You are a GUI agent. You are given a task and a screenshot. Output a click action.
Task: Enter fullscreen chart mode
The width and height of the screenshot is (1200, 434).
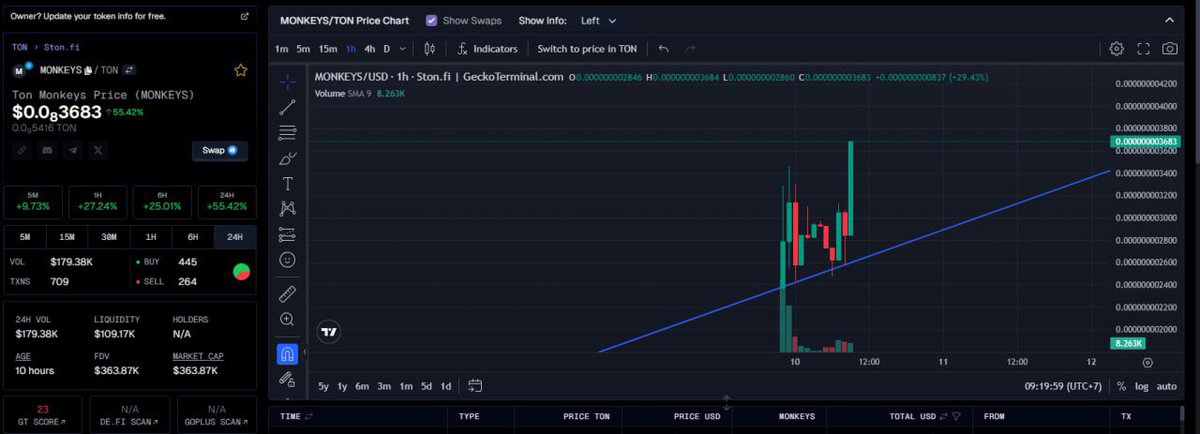coord(1143,48)
